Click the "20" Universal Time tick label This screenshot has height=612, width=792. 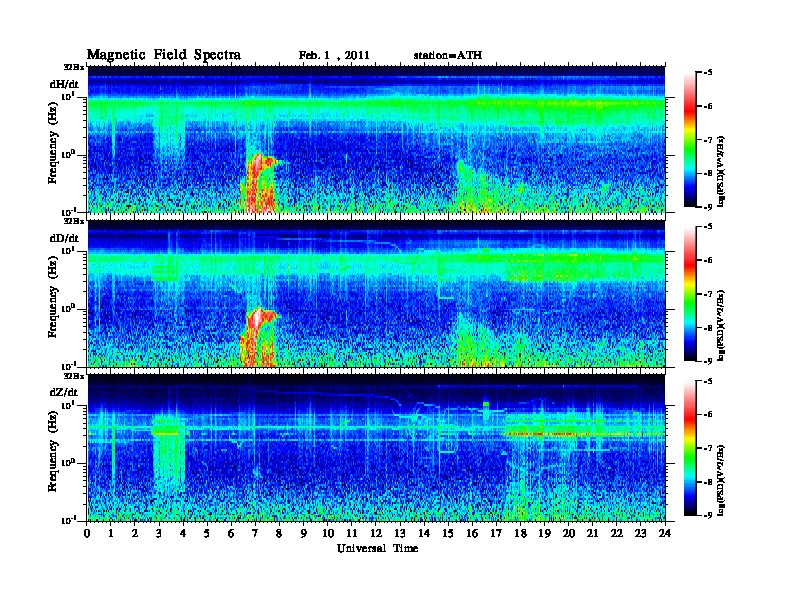[x=569, y=534]
